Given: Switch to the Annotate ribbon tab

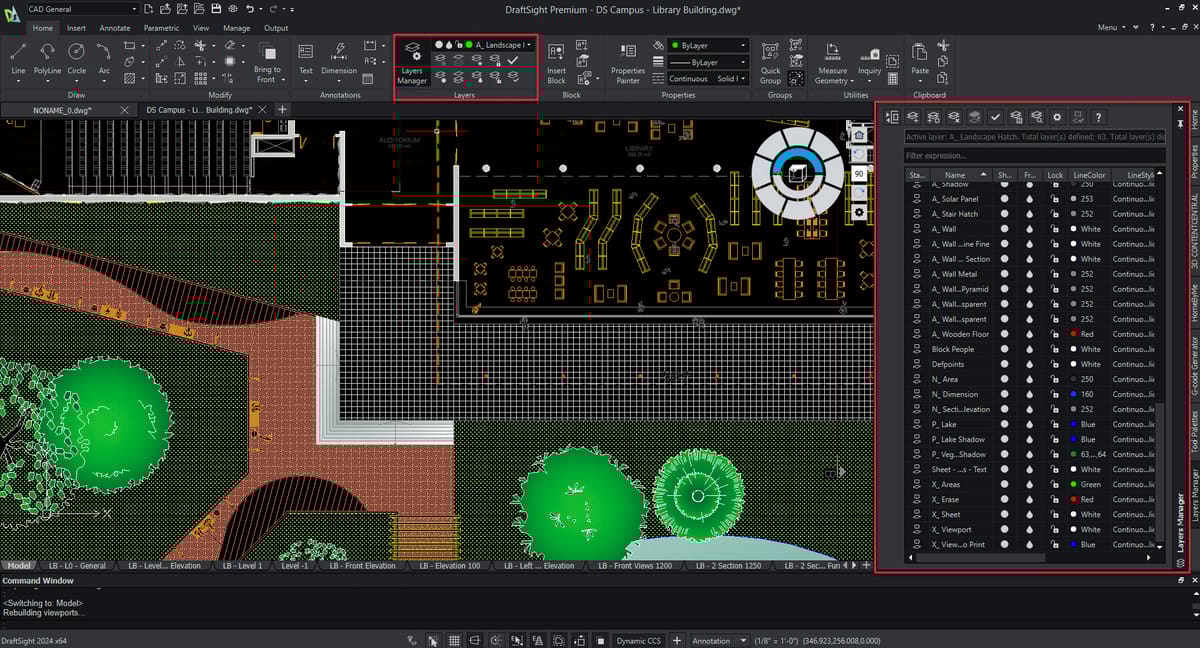Looking at the screenshot, I should coord(114,28).
